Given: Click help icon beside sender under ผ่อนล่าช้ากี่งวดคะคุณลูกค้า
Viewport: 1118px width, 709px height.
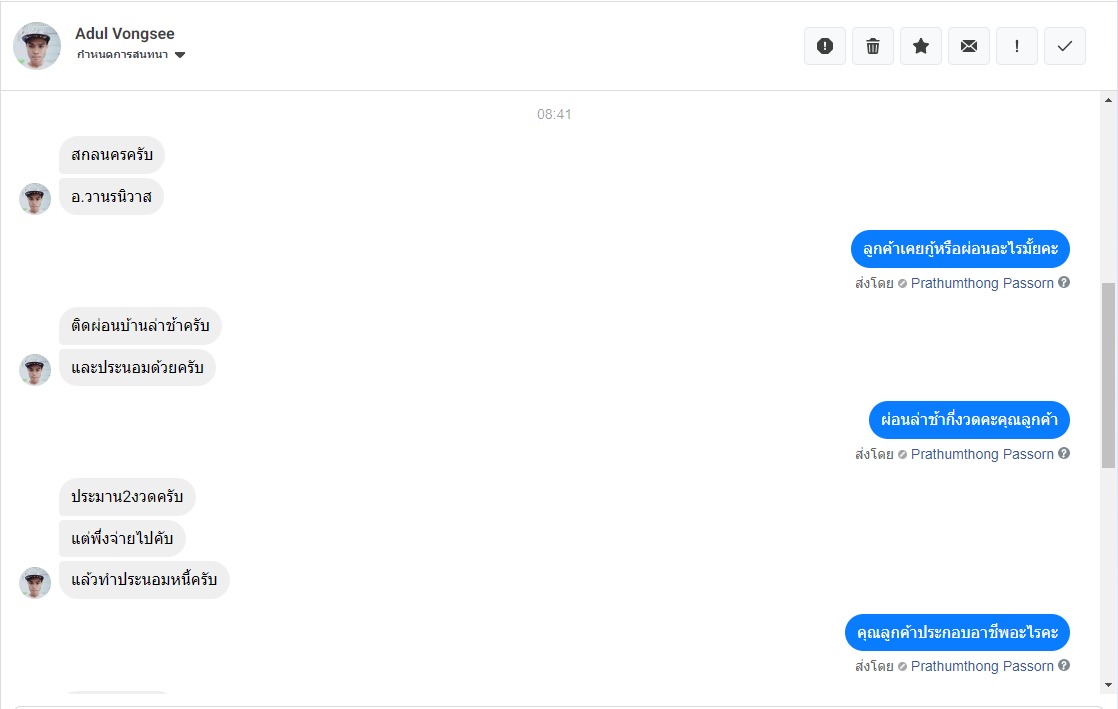Looking at the screenshot, I should click(x=1064, y=454).
